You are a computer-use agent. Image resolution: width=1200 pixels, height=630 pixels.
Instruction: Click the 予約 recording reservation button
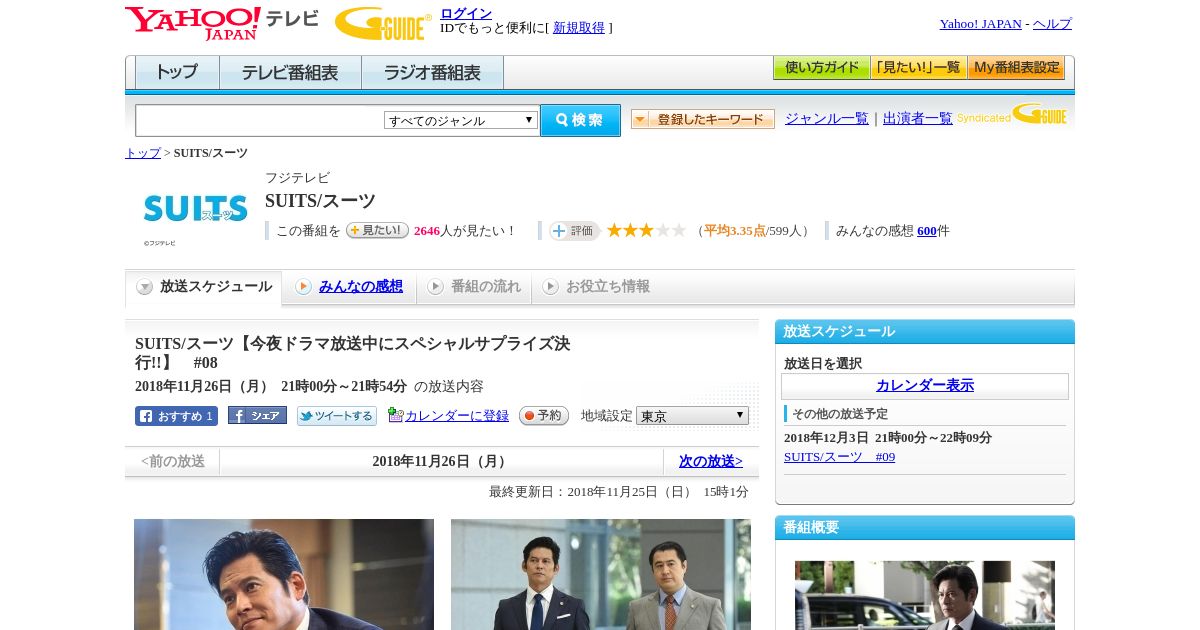544,415
